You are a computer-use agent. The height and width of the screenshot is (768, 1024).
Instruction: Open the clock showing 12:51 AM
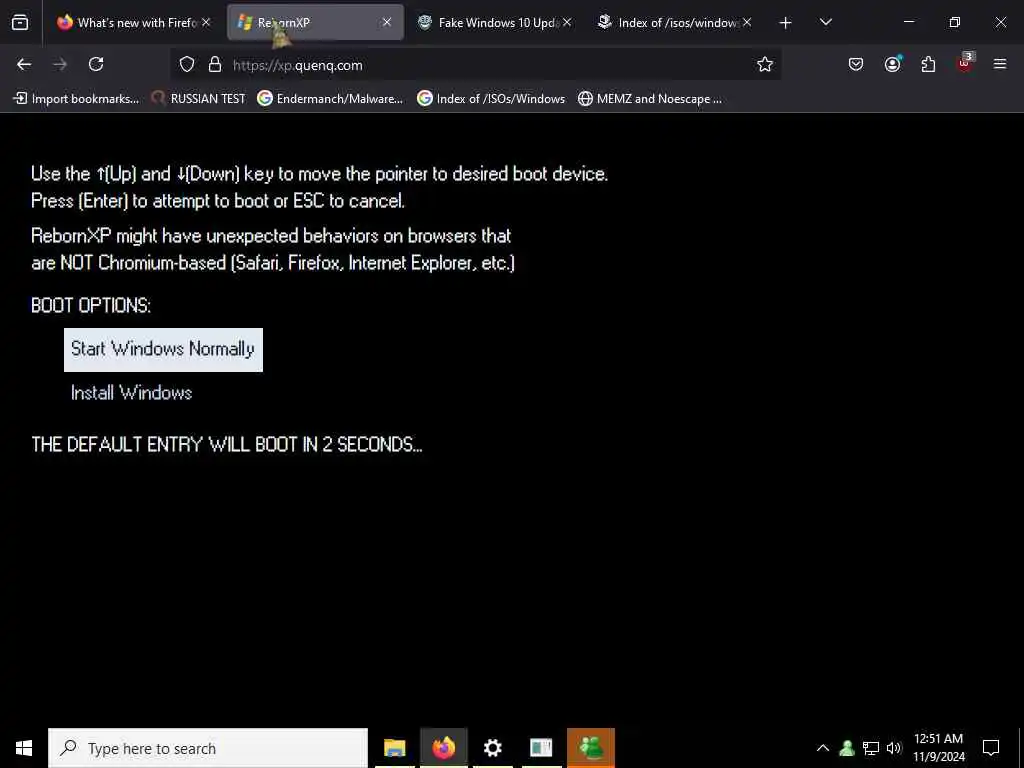click(938, 748)
